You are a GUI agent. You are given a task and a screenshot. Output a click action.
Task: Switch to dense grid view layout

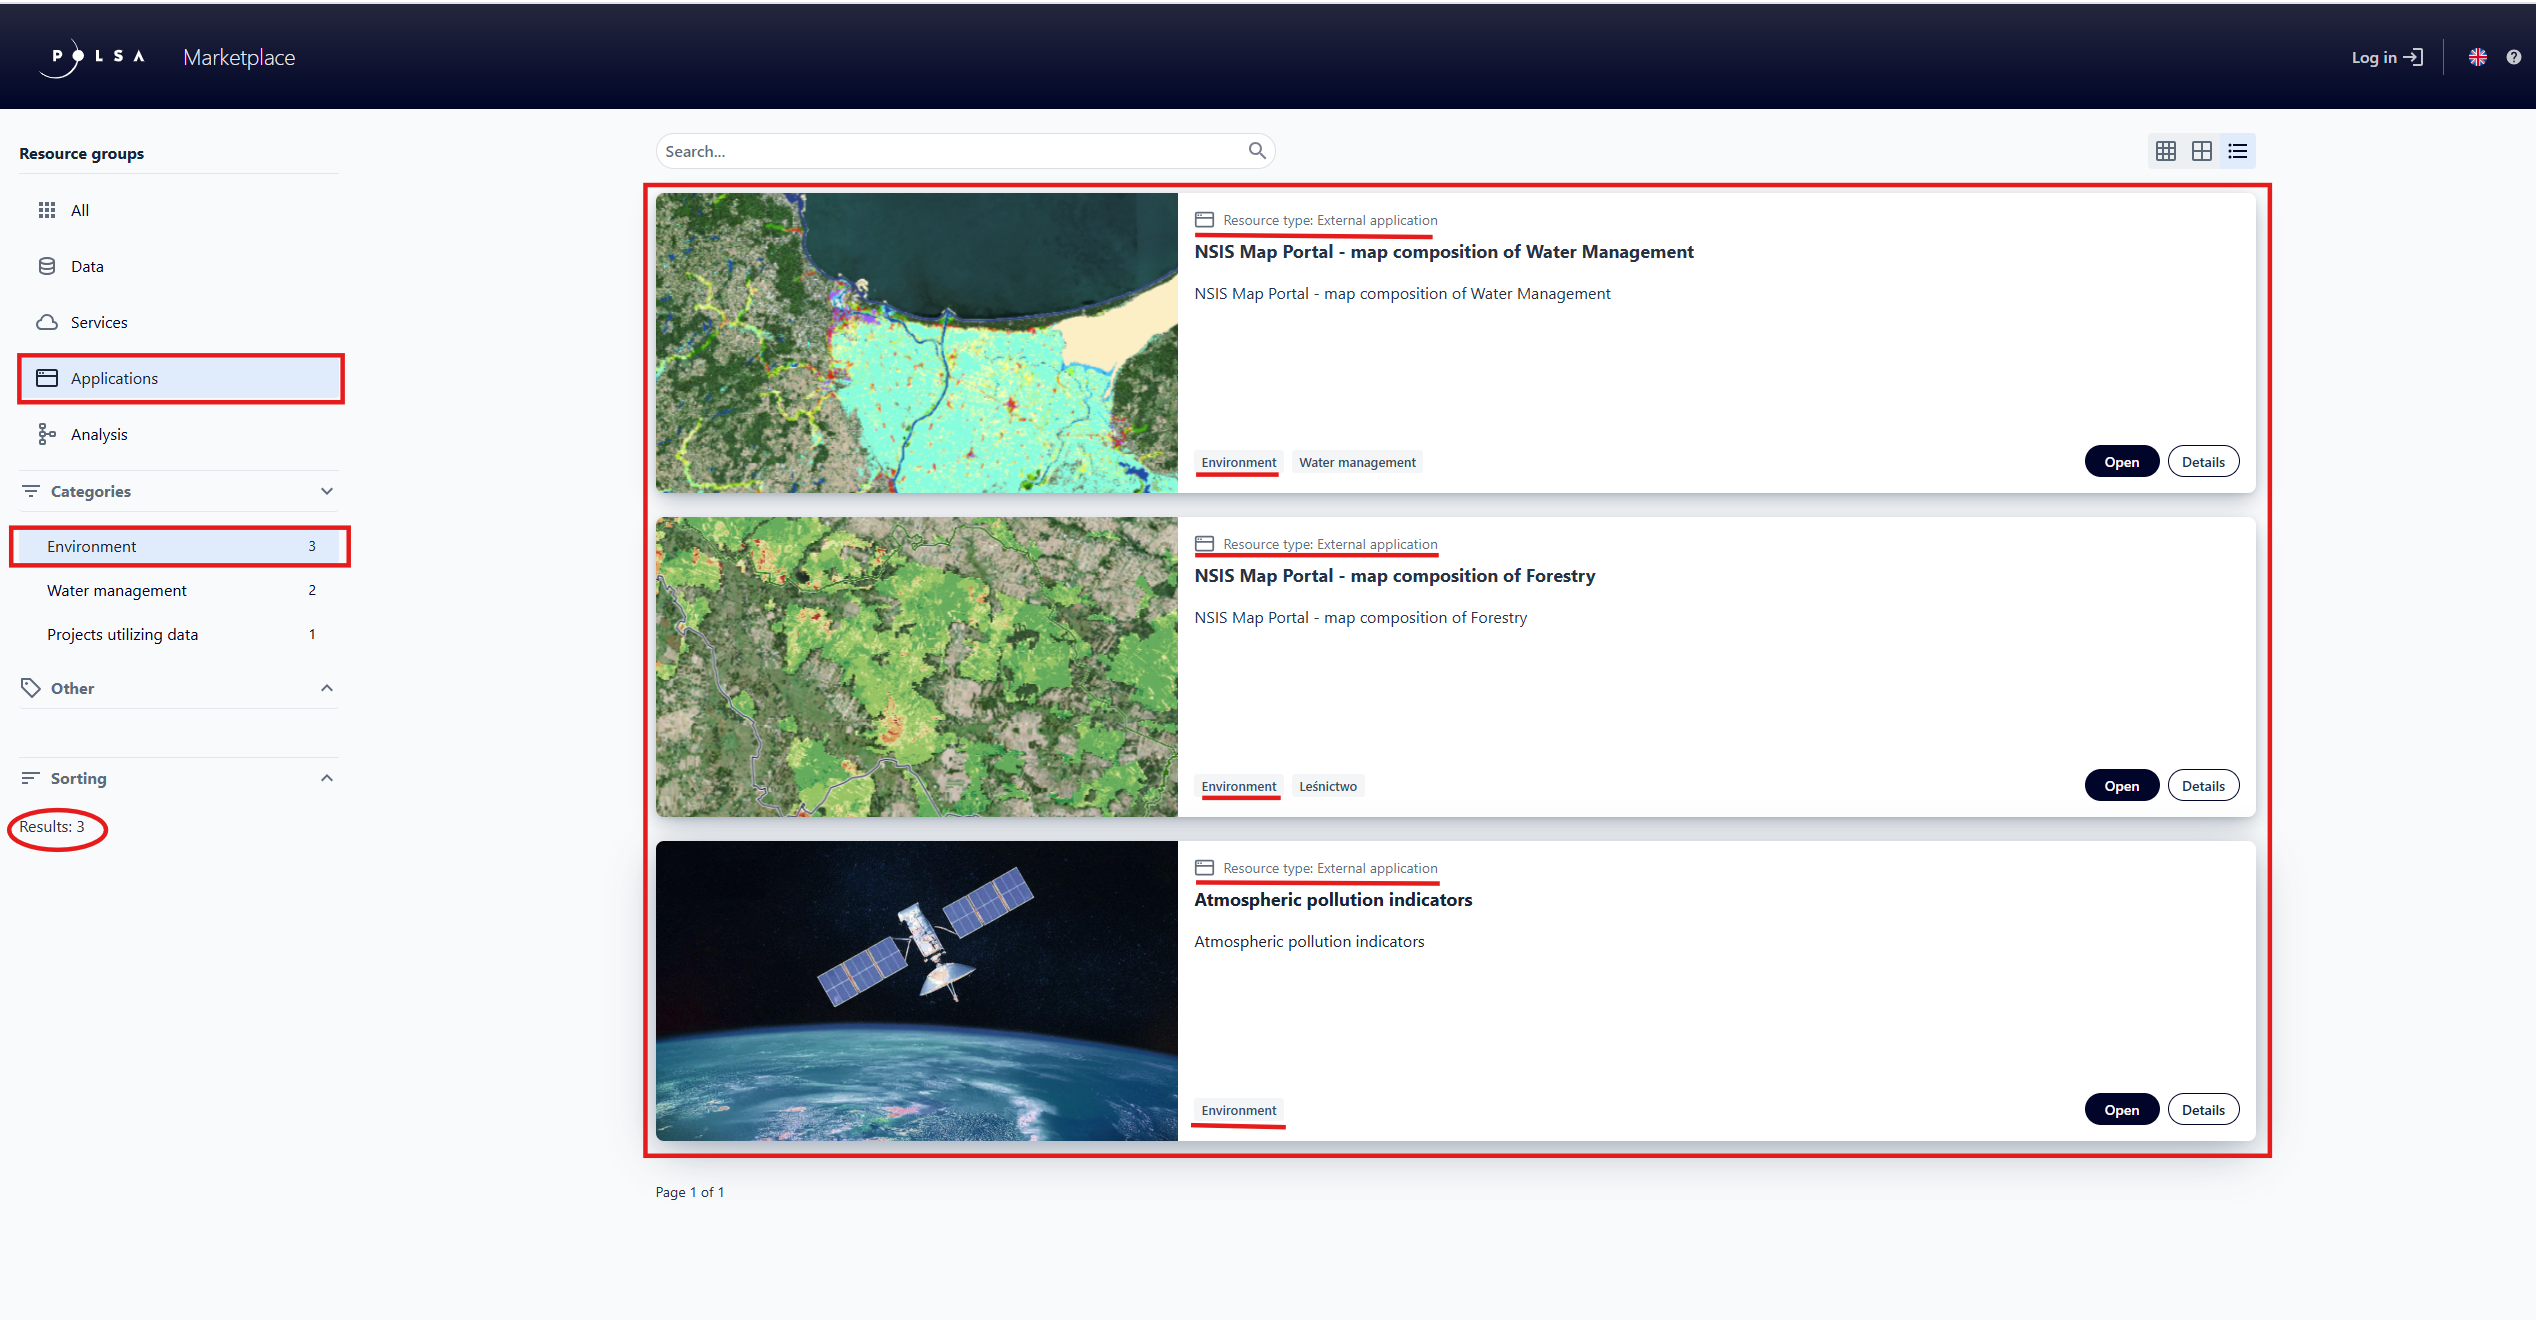[x=2166, y=150]
